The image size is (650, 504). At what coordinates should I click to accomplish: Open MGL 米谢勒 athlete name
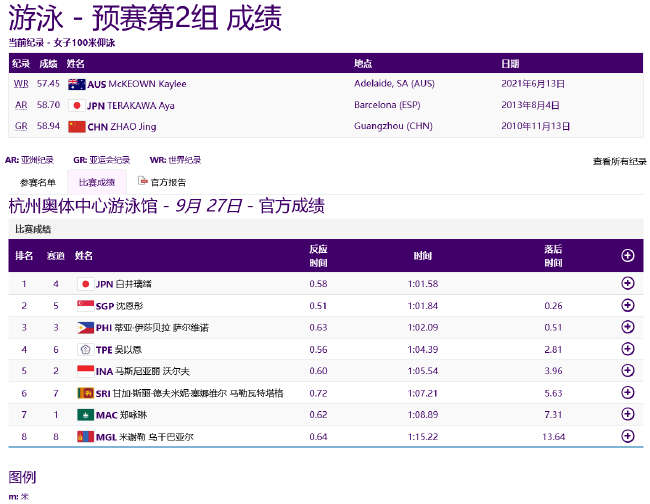[145, 437]
